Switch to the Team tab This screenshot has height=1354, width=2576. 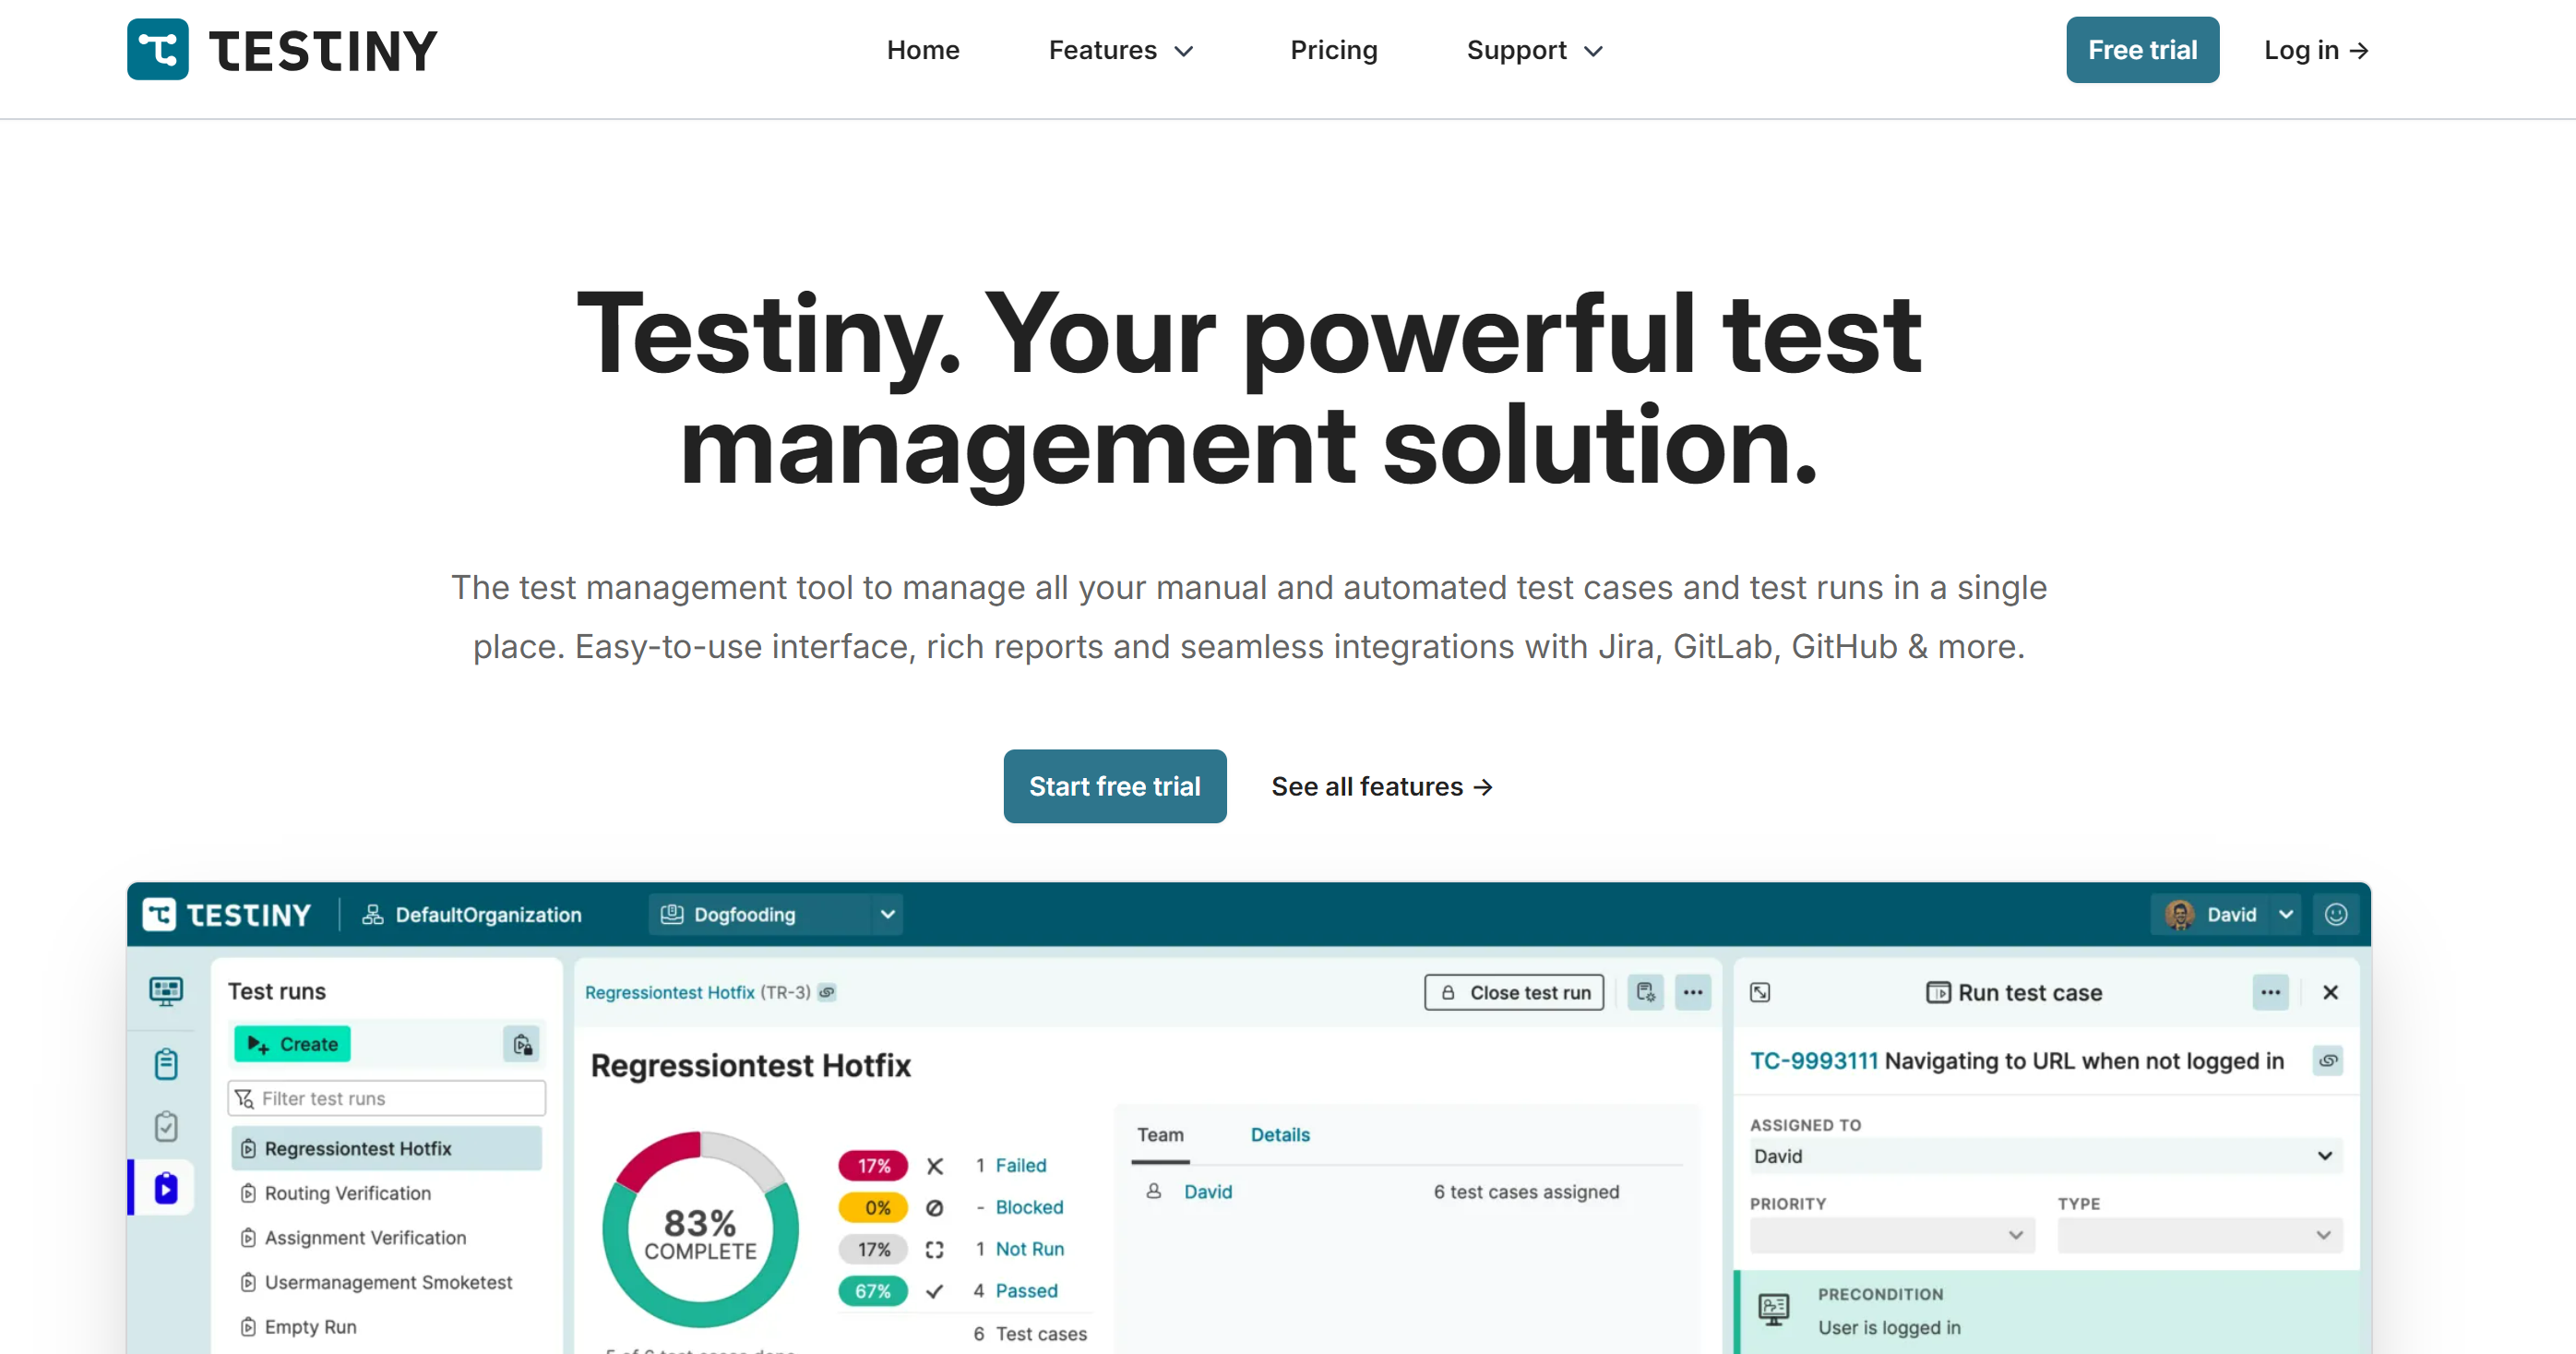pyautogui.click(x=1160, y=1135)
